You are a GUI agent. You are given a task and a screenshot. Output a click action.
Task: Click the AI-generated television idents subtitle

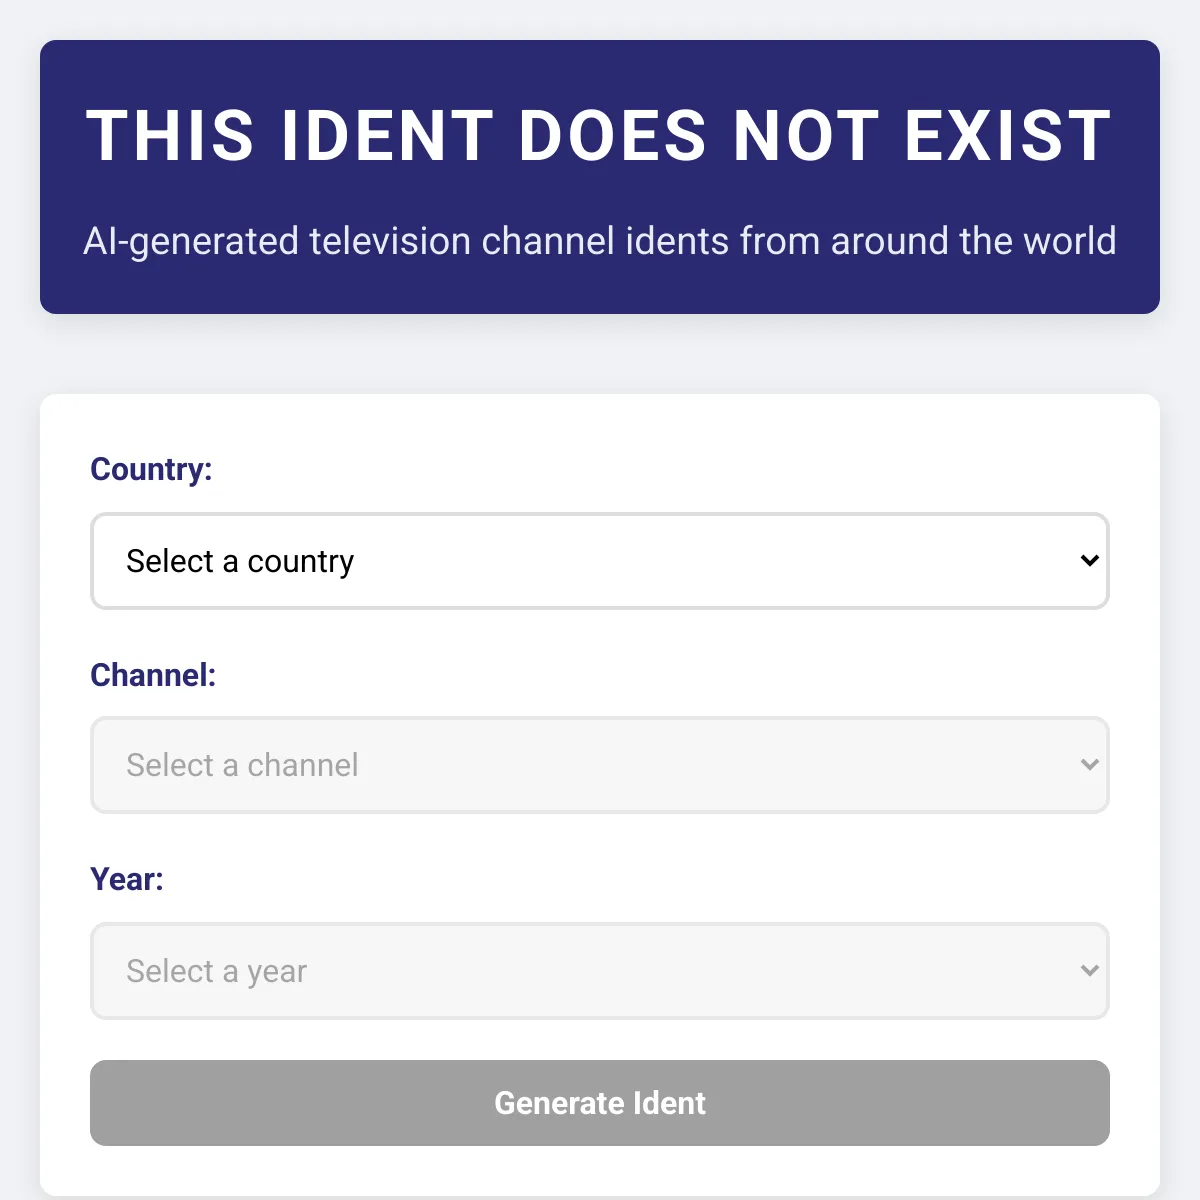coord(600,242)
